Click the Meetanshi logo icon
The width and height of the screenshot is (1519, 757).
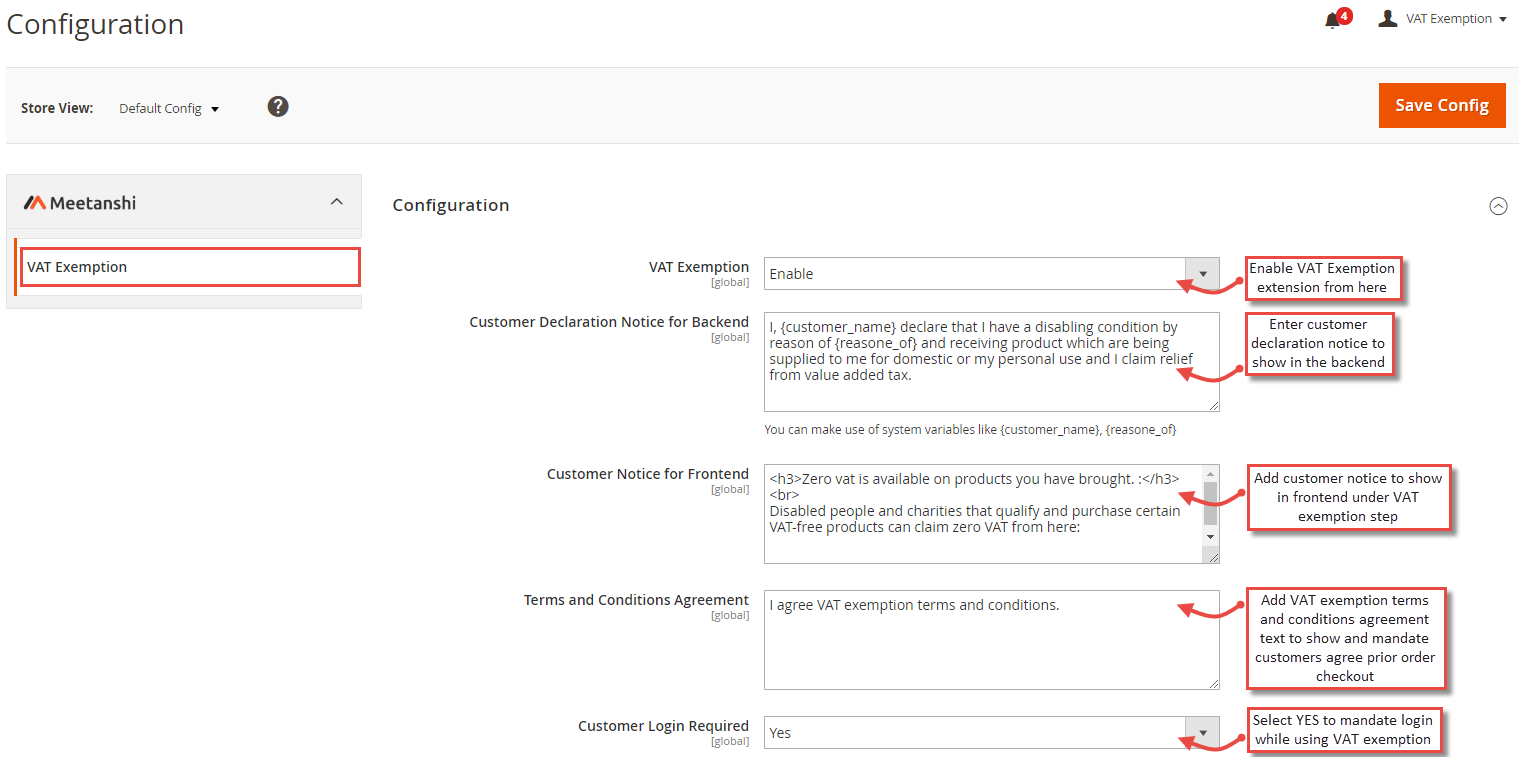[35, 203]
